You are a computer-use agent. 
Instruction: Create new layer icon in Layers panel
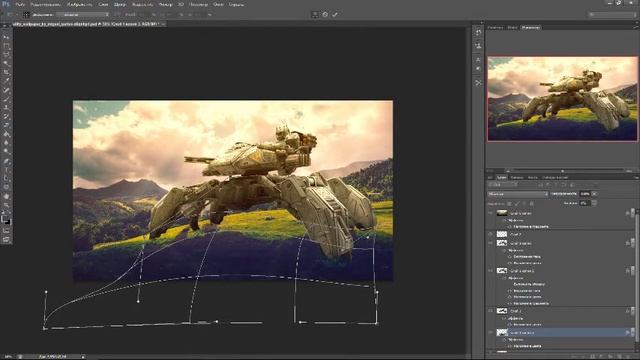(x=620, y=356)
